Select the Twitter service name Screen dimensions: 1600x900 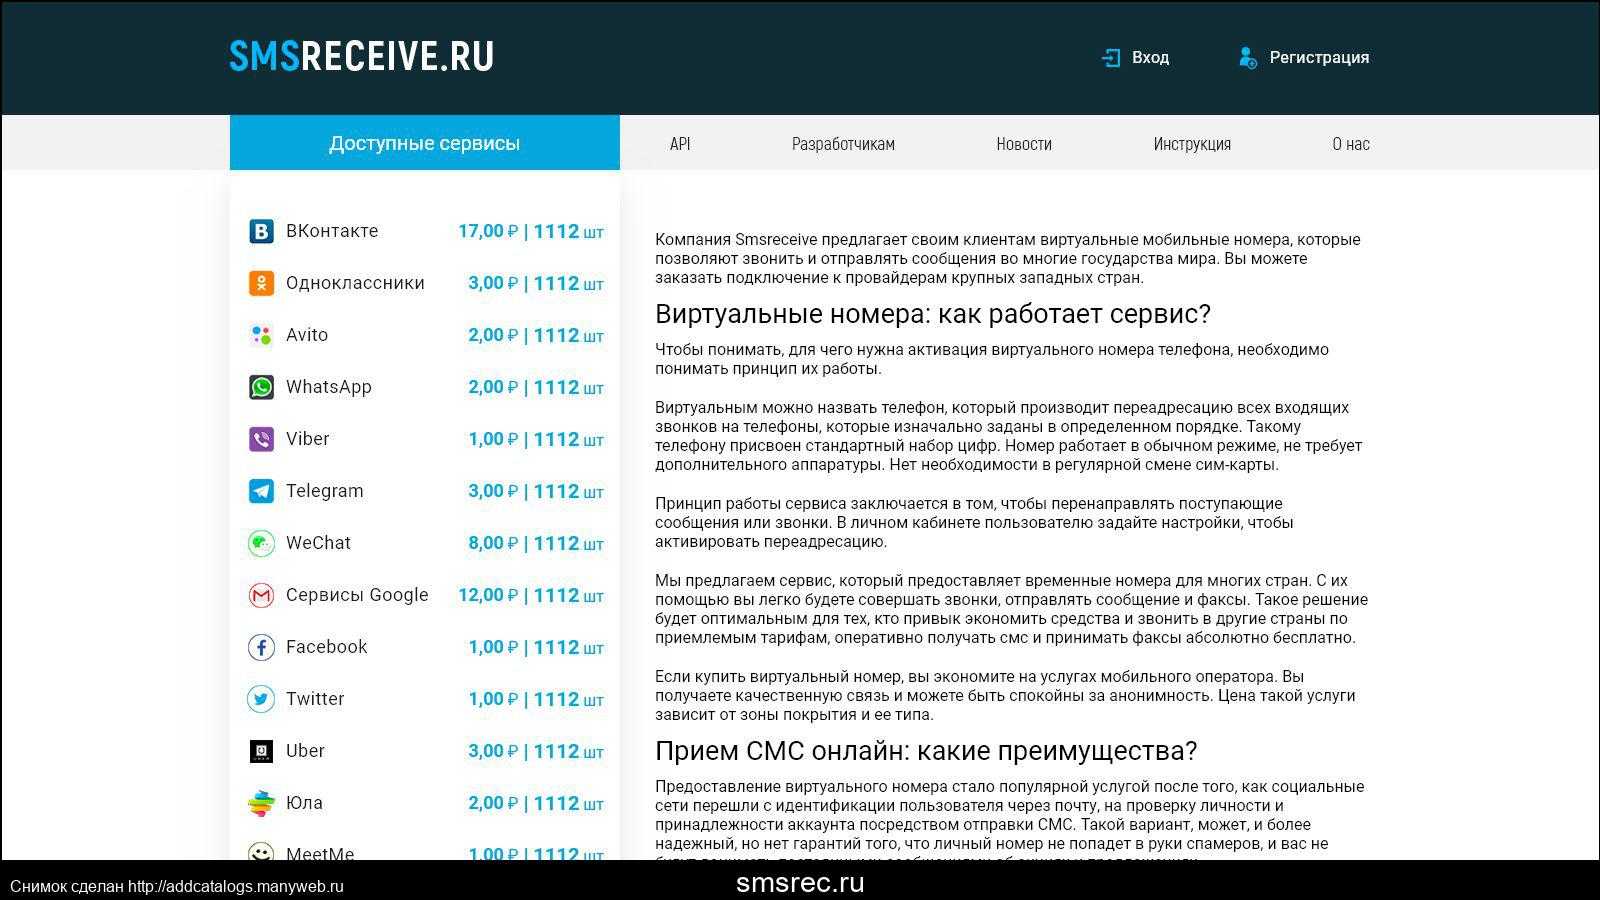(315, 699)
